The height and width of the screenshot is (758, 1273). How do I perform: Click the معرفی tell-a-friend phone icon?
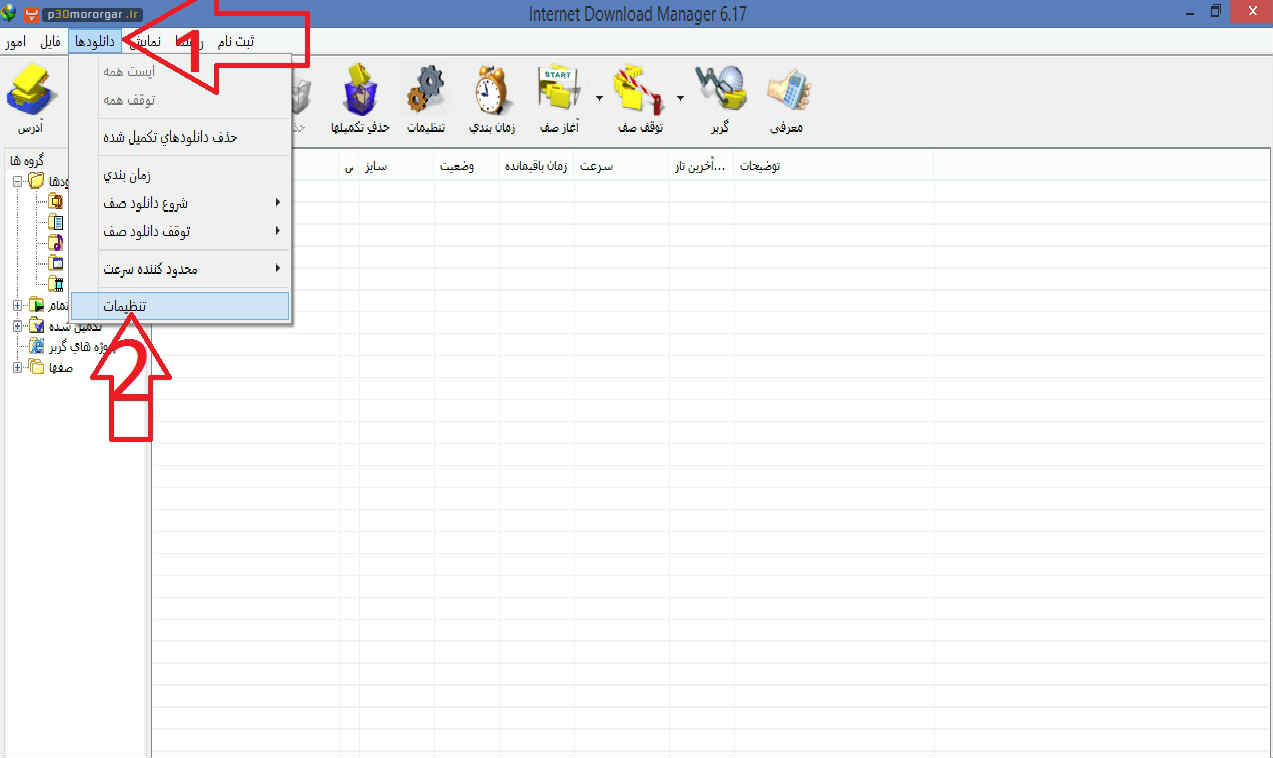pyautogui.click(x=788, y=89)
